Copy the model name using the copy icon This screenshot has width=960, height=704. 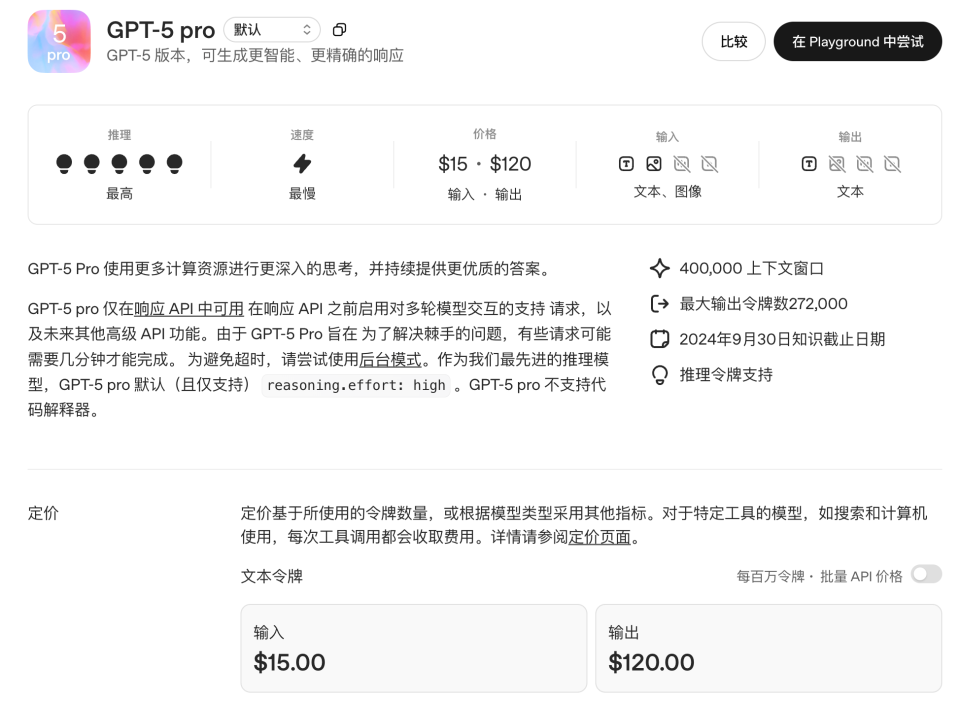pyautogui.click(x=338, y=30)
